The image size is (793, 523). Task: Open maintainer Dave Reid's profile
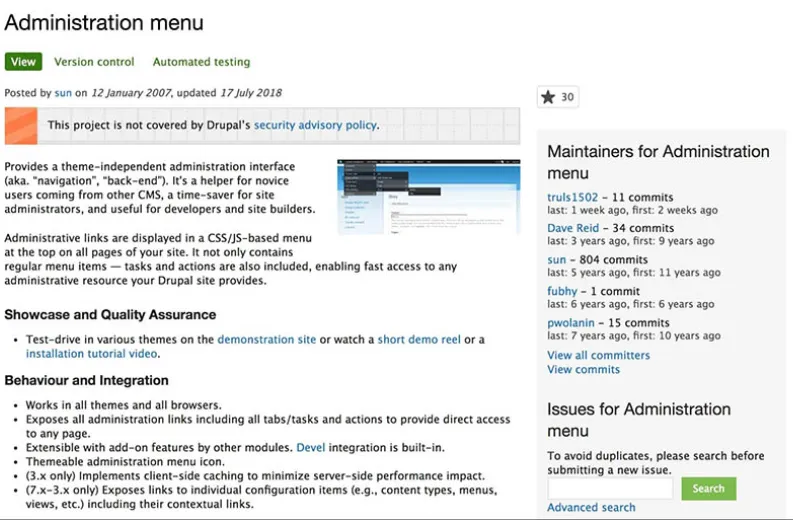573,228
